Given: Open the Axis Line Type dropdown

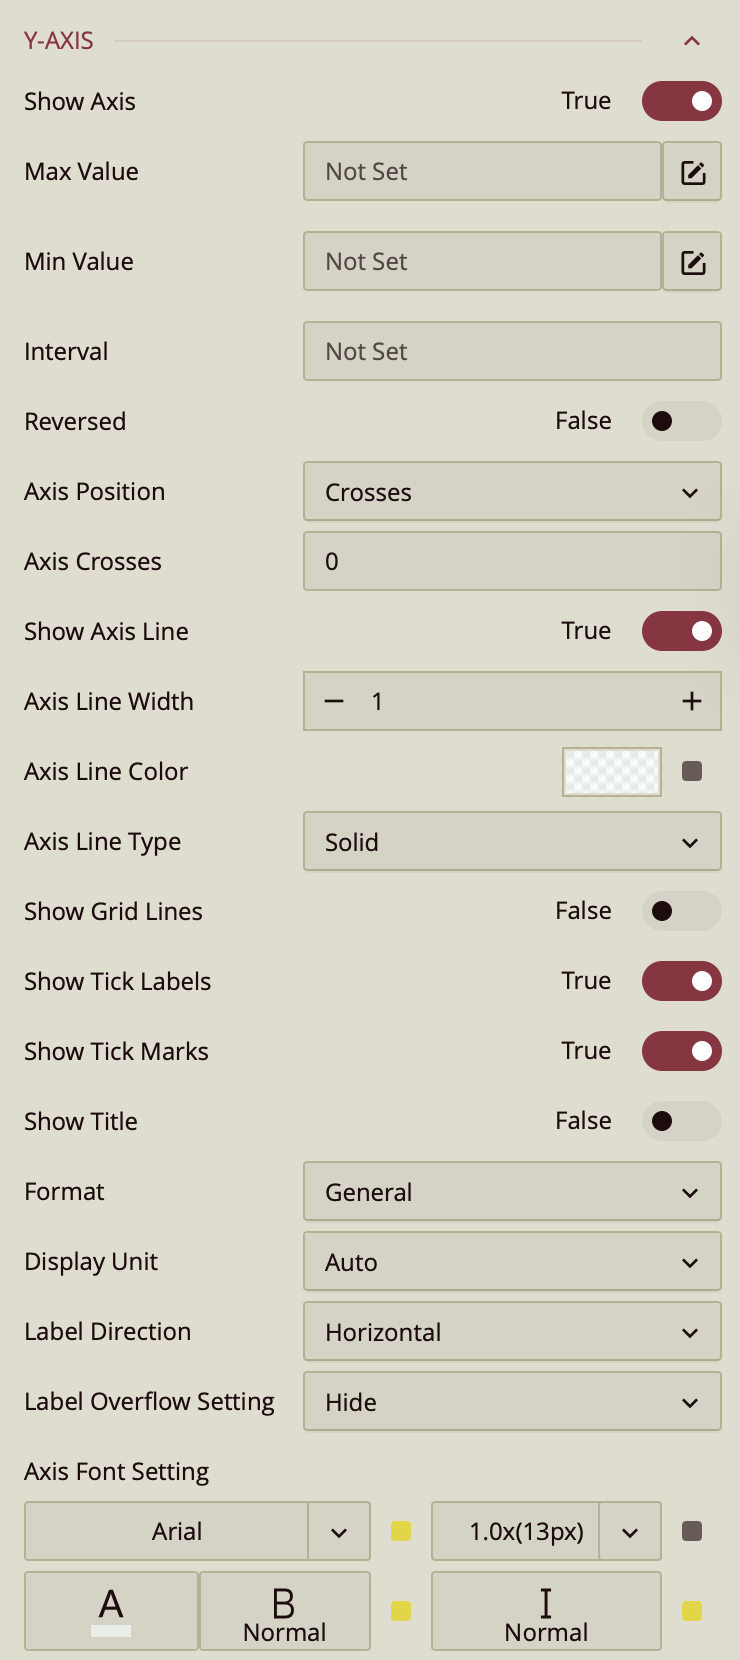Looking at the screenshot, I should [x=512, y=842].
